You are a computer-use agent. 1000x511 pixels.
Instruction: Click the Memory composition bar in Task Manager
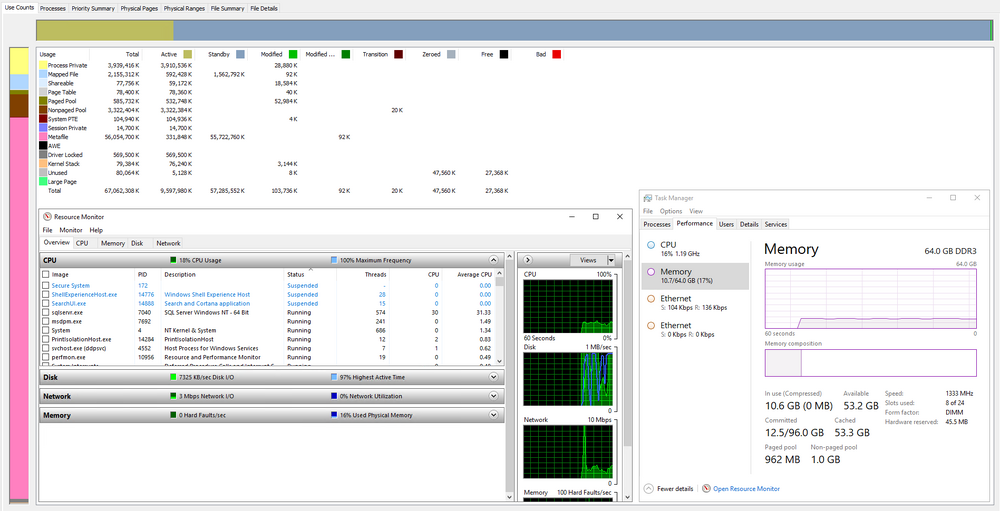871,363
